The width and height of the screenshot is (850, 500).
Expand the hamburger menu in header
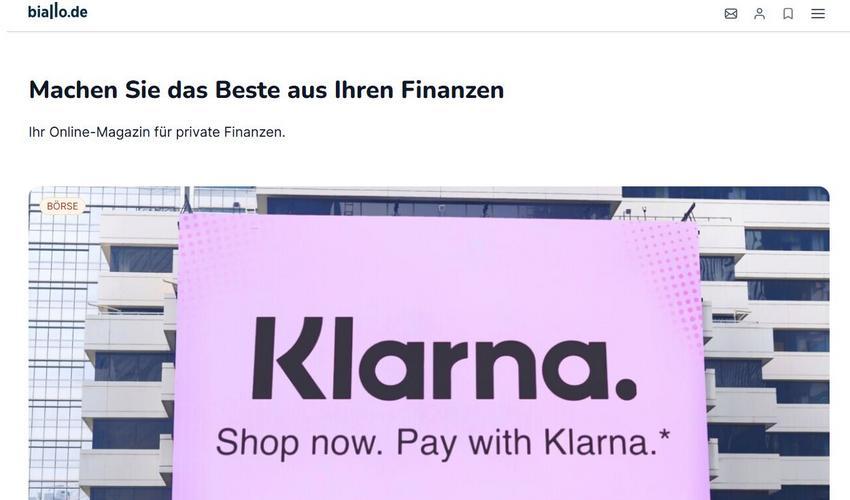pos(818,14)
